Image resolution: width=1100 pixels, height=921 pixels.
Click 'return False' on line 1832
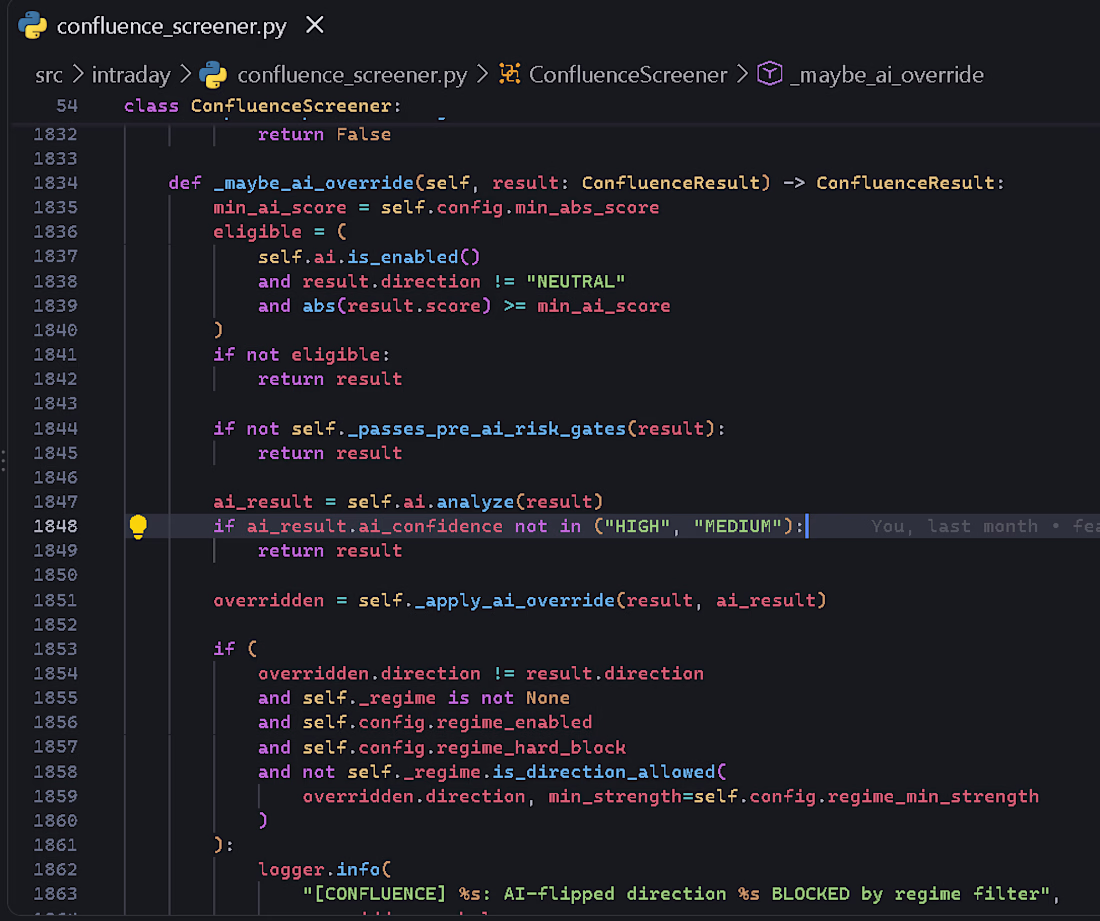coord(324,135)
